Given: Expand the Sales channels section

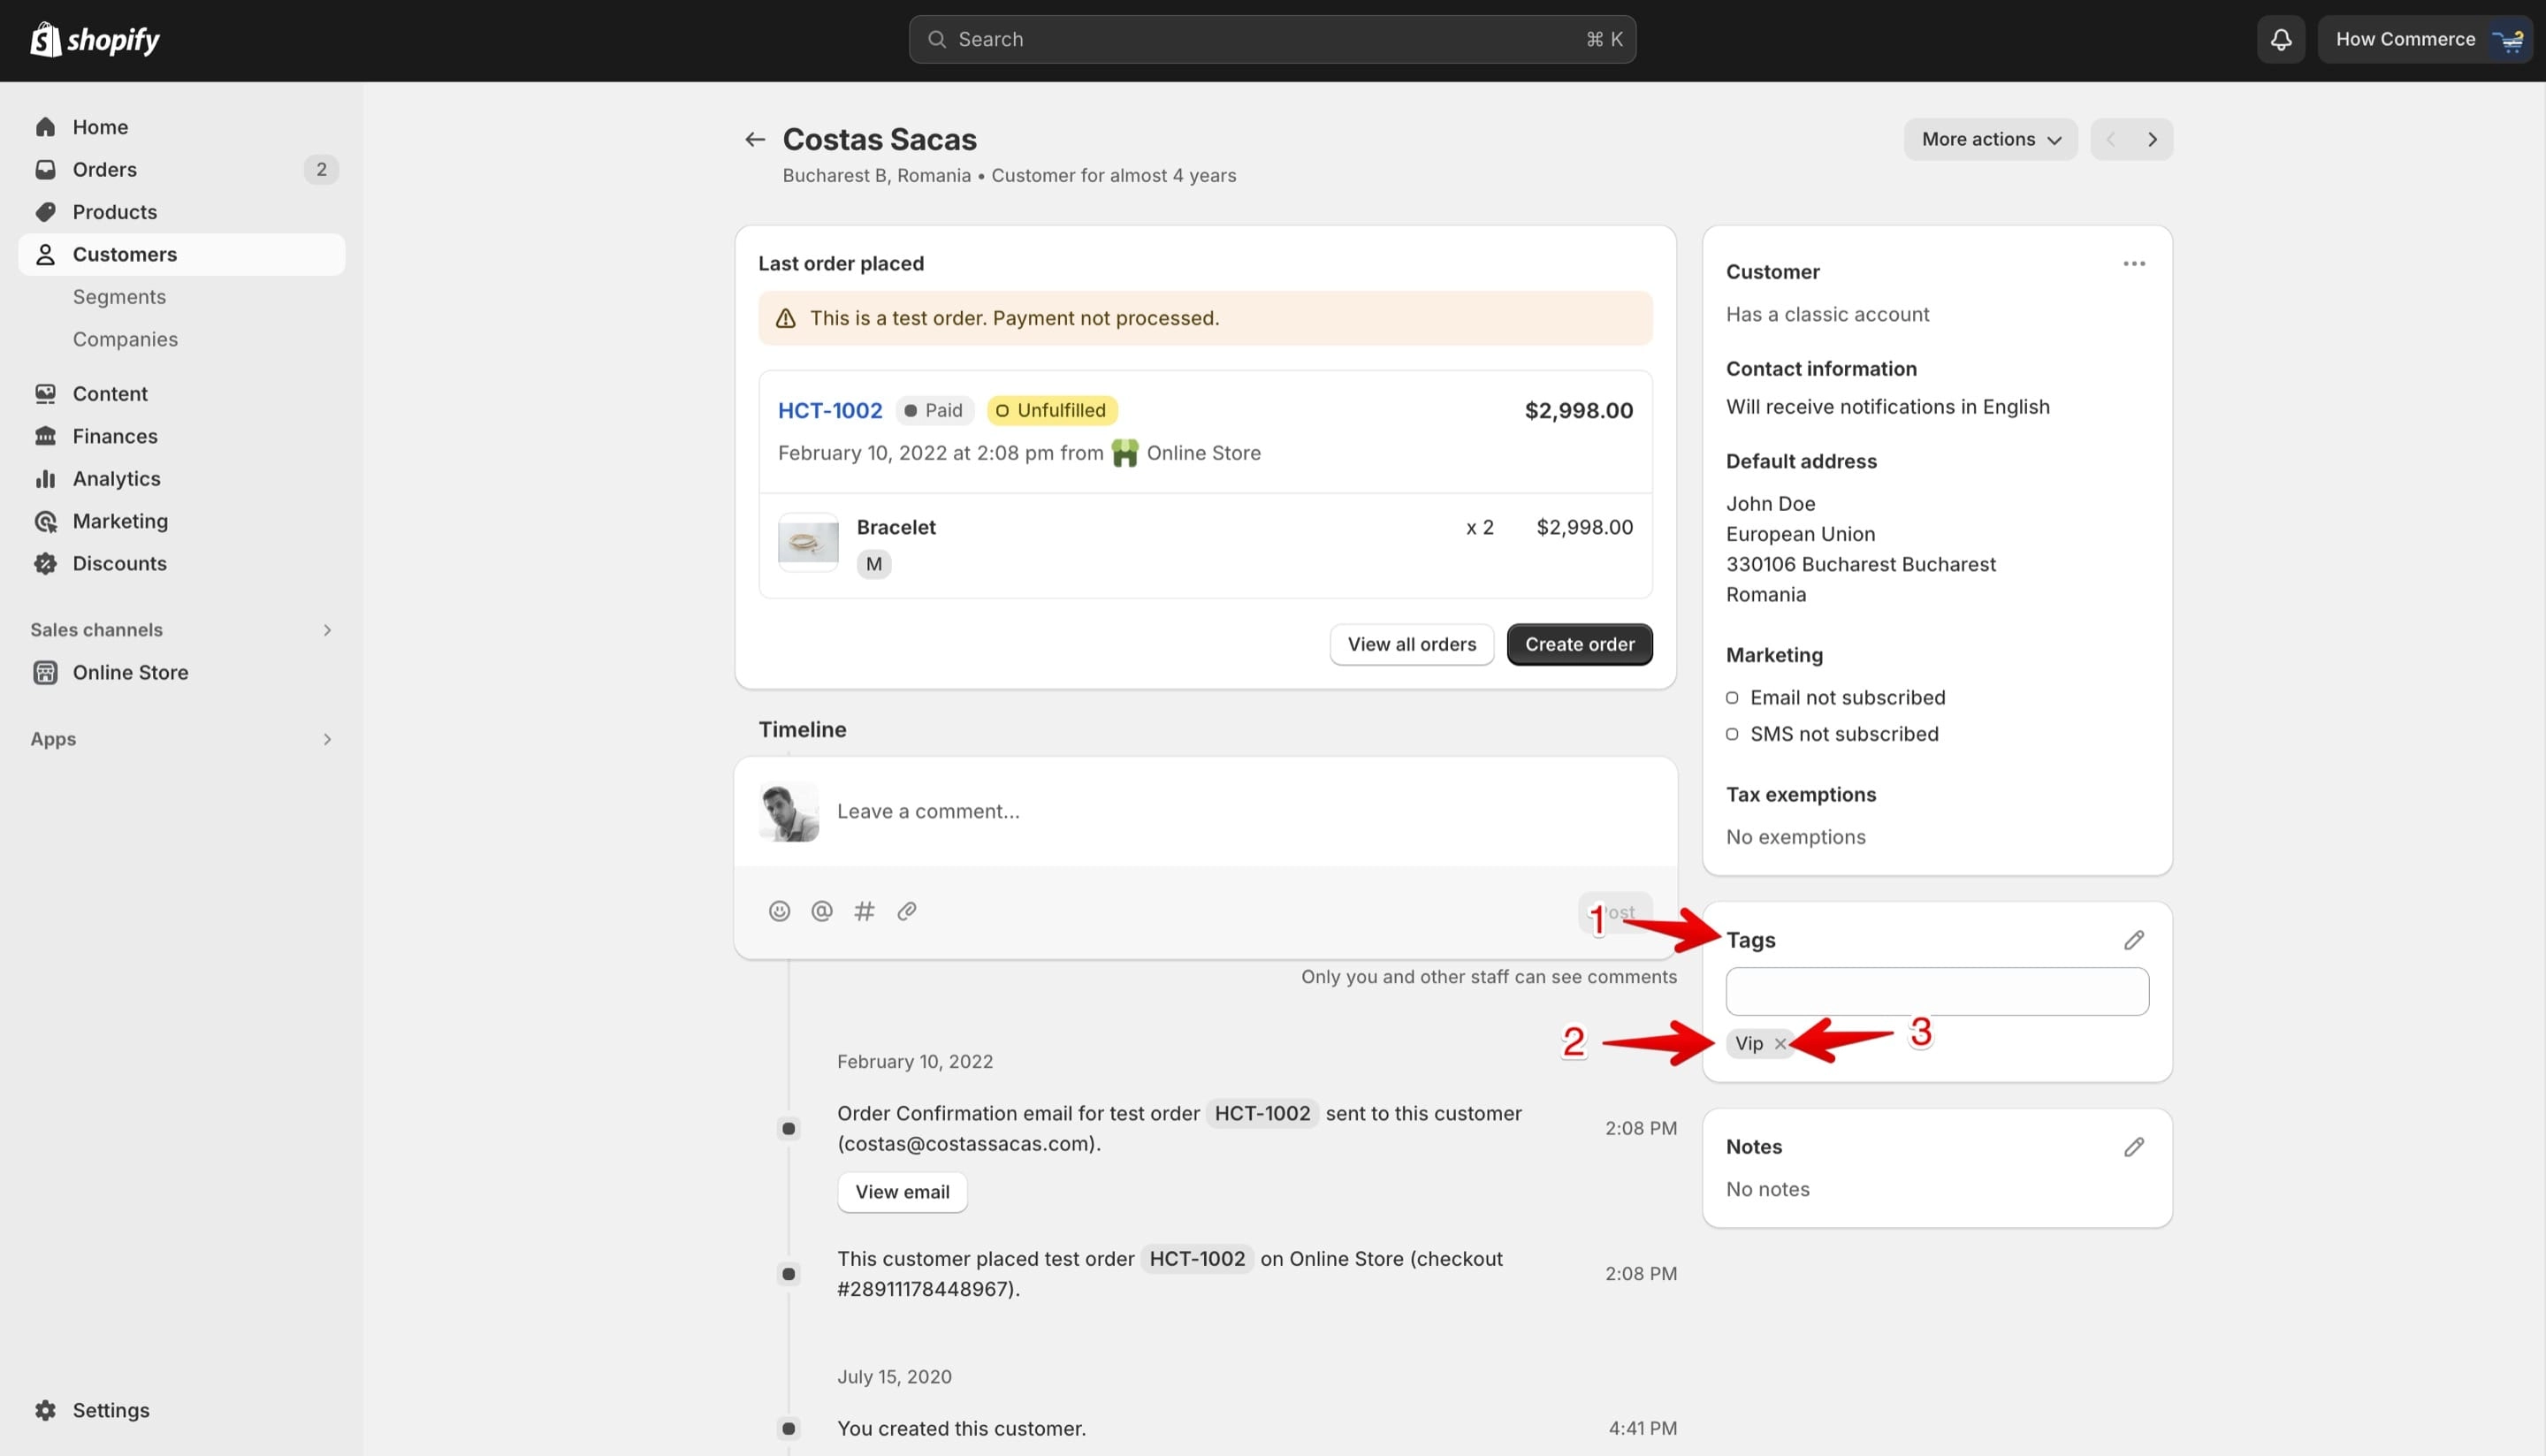Looking at the screenshot, I should point(327,630).
